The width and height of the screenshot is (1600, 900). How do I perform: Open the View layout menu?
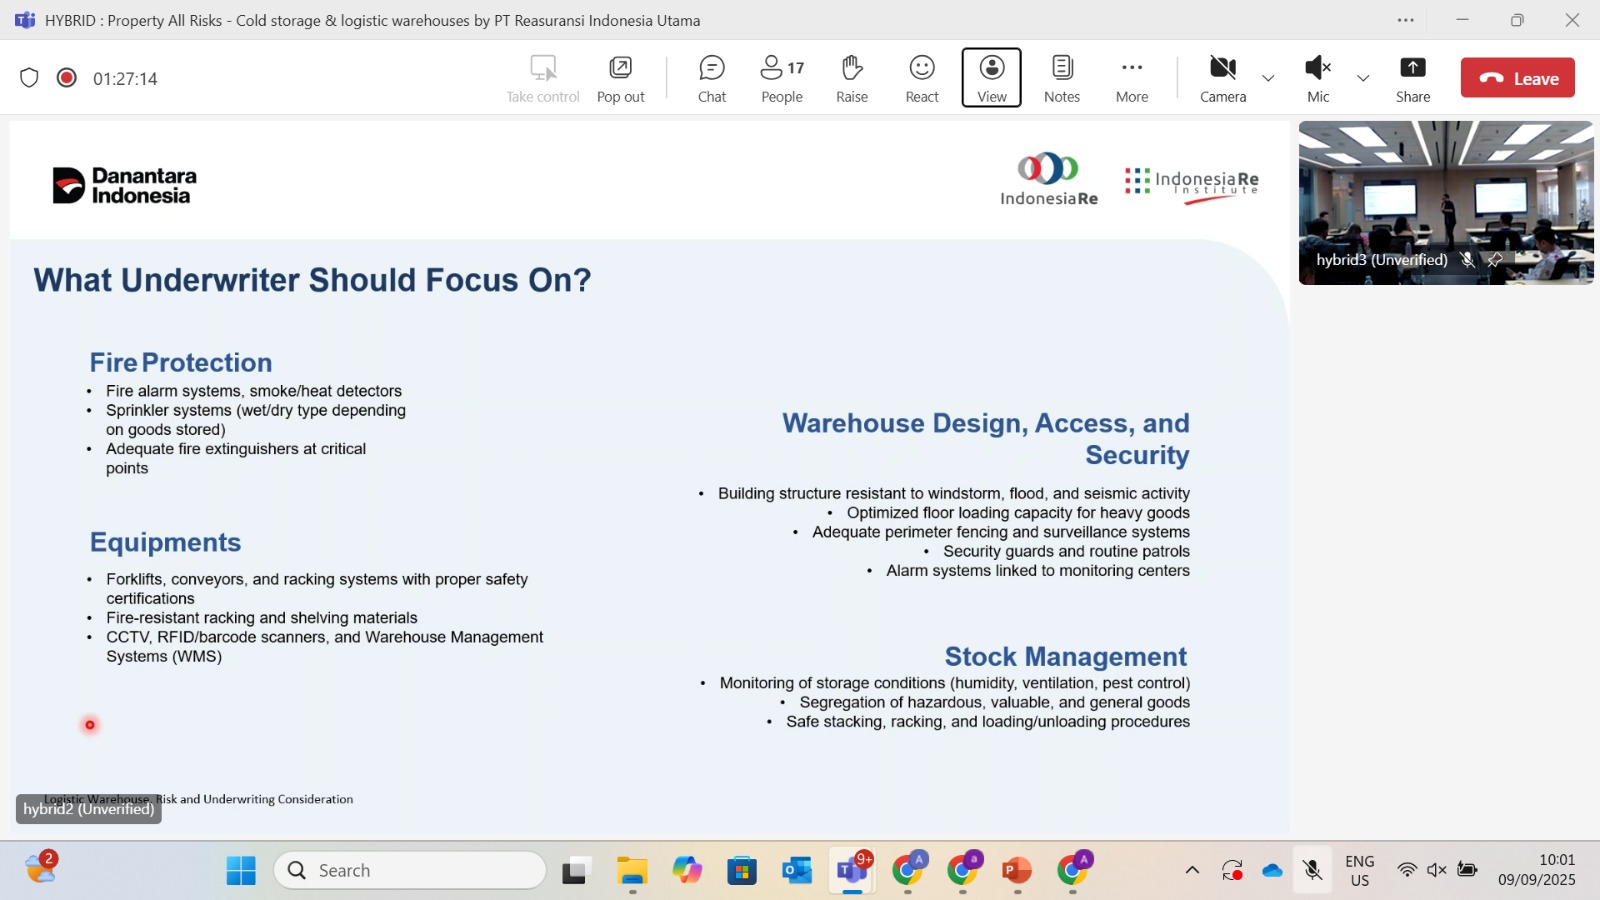pos(992,78)
